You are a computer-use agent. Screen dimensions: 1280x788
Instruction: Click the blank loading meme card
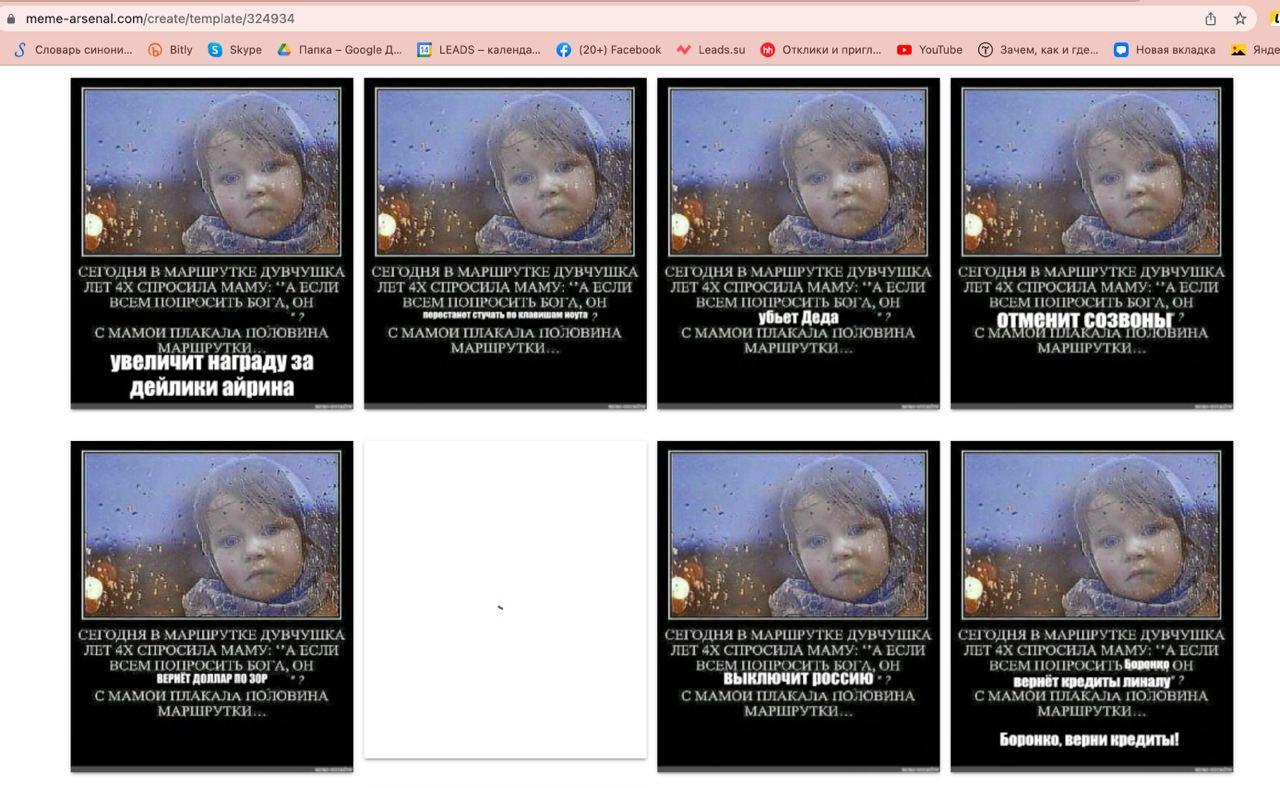(505, 599)
